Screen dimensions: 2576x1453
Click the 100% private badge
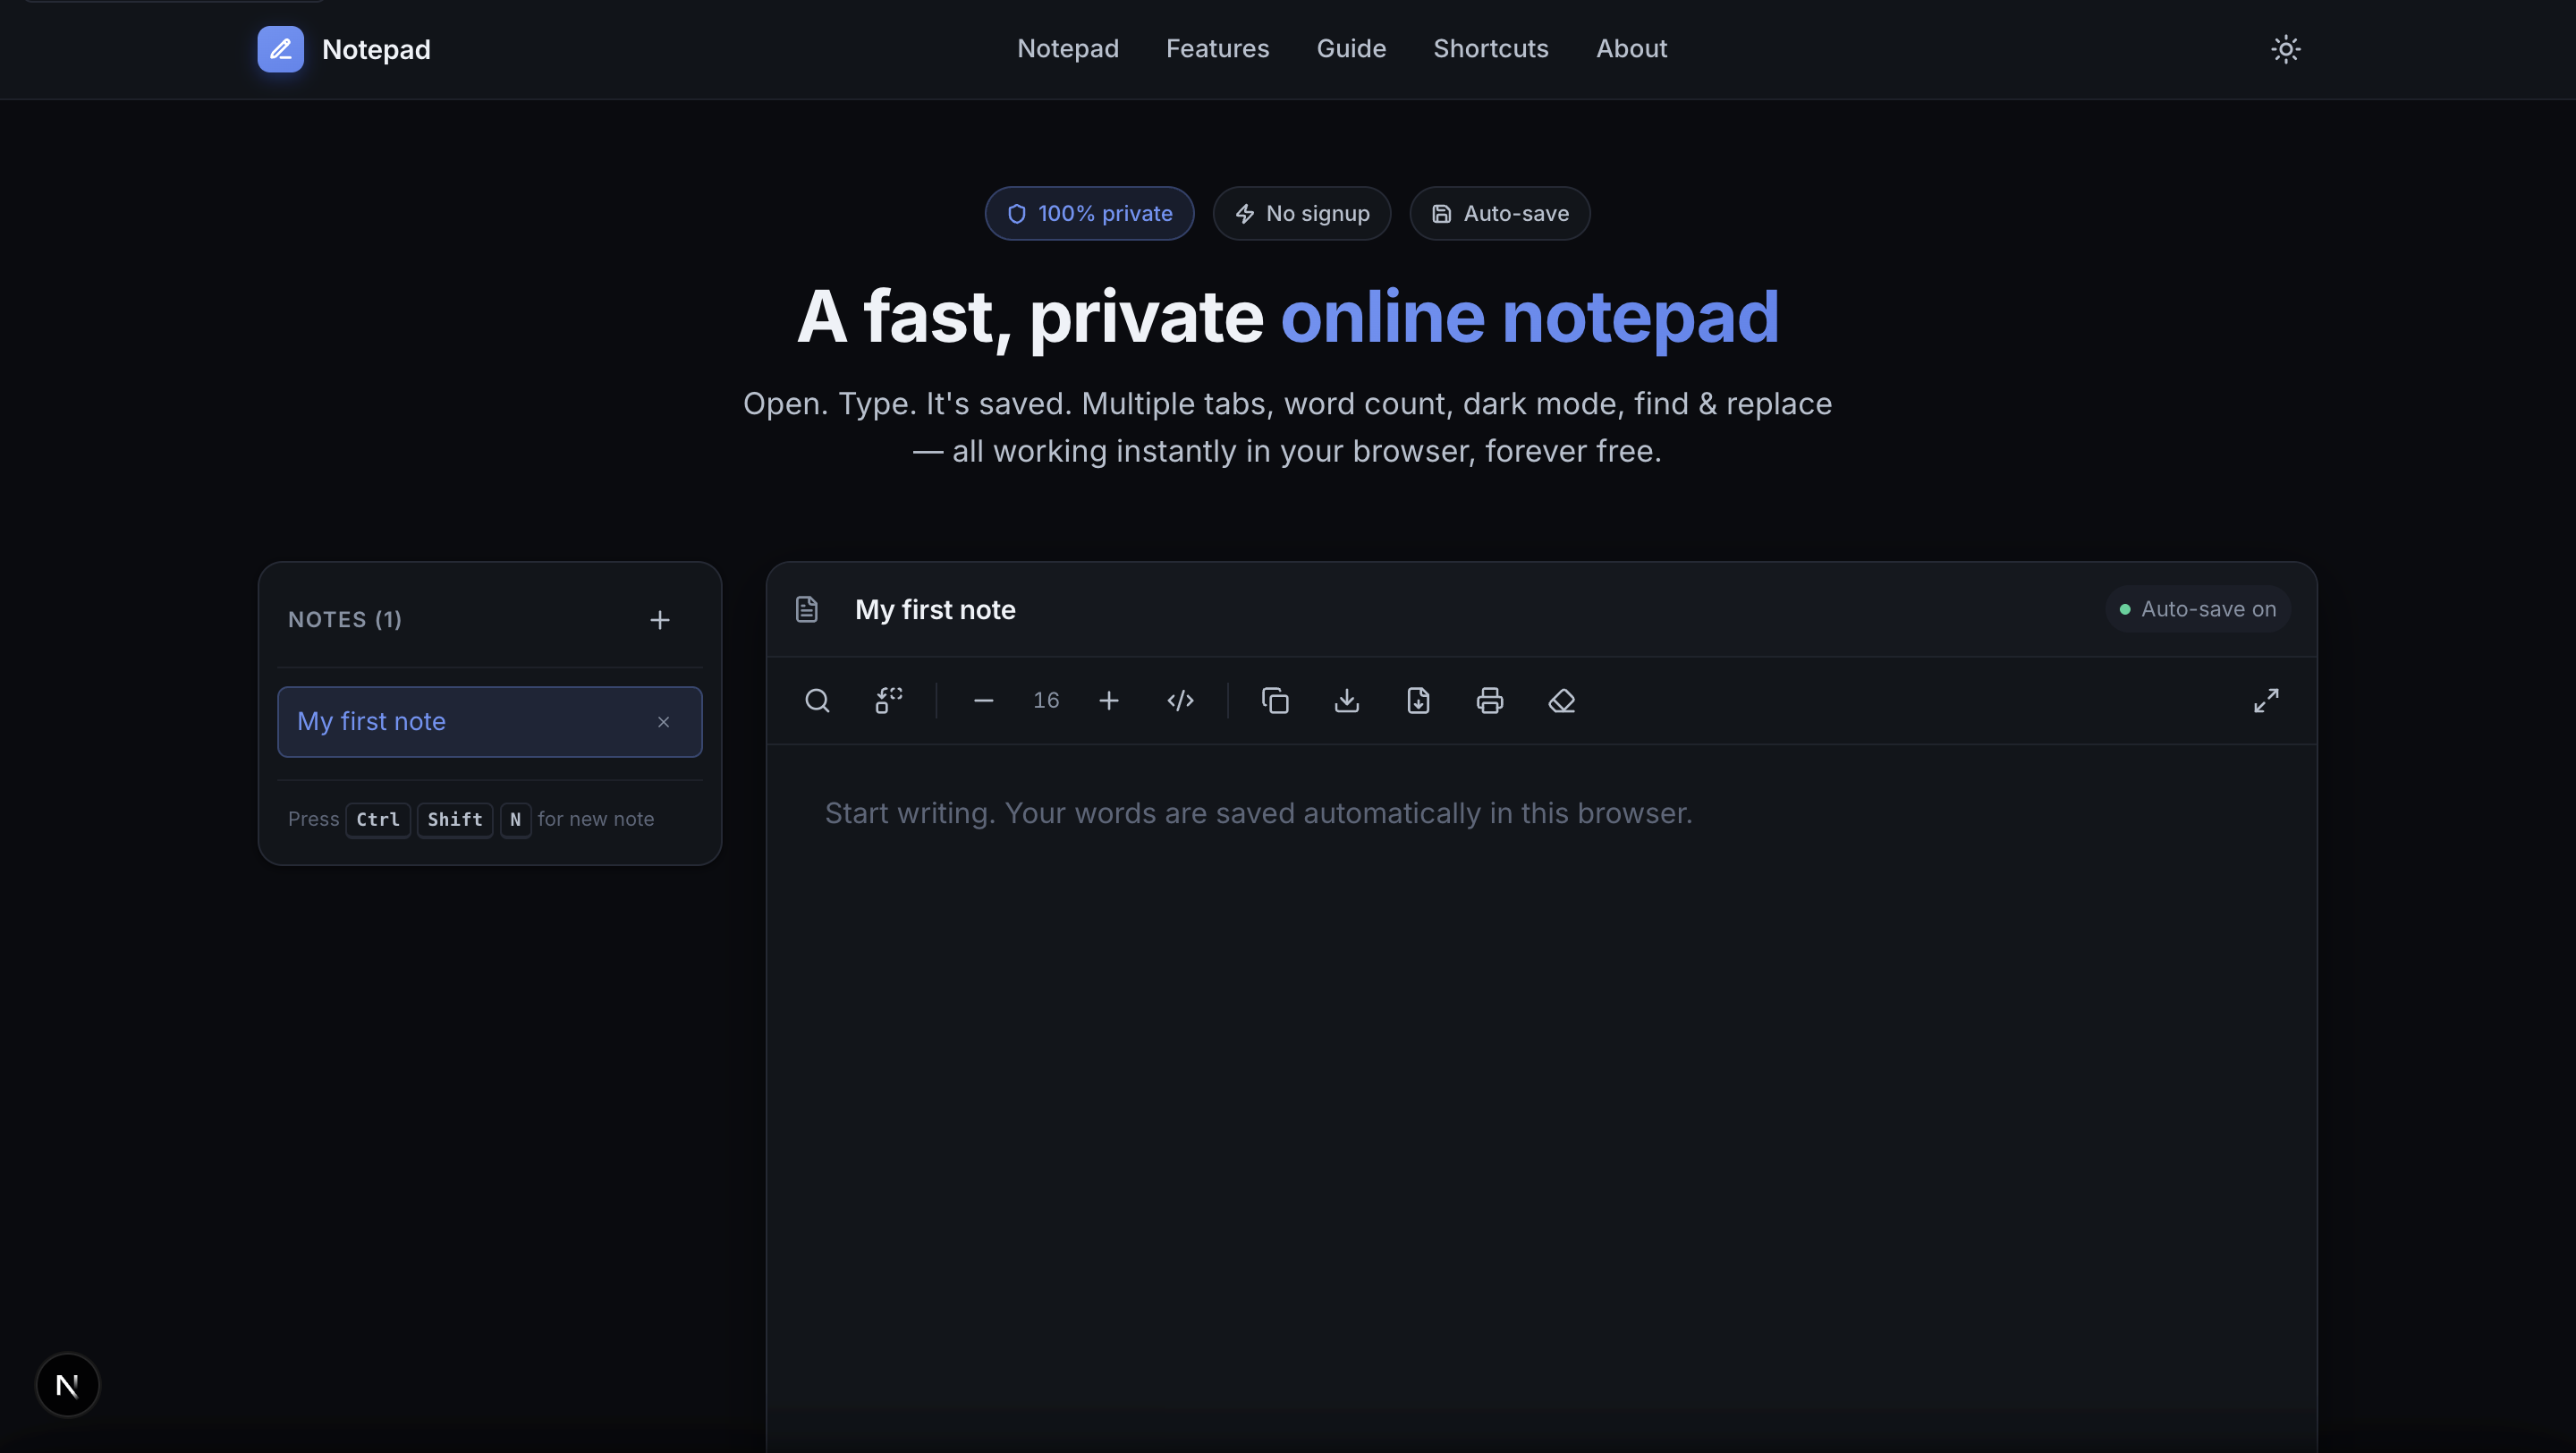click(1089, 213)
